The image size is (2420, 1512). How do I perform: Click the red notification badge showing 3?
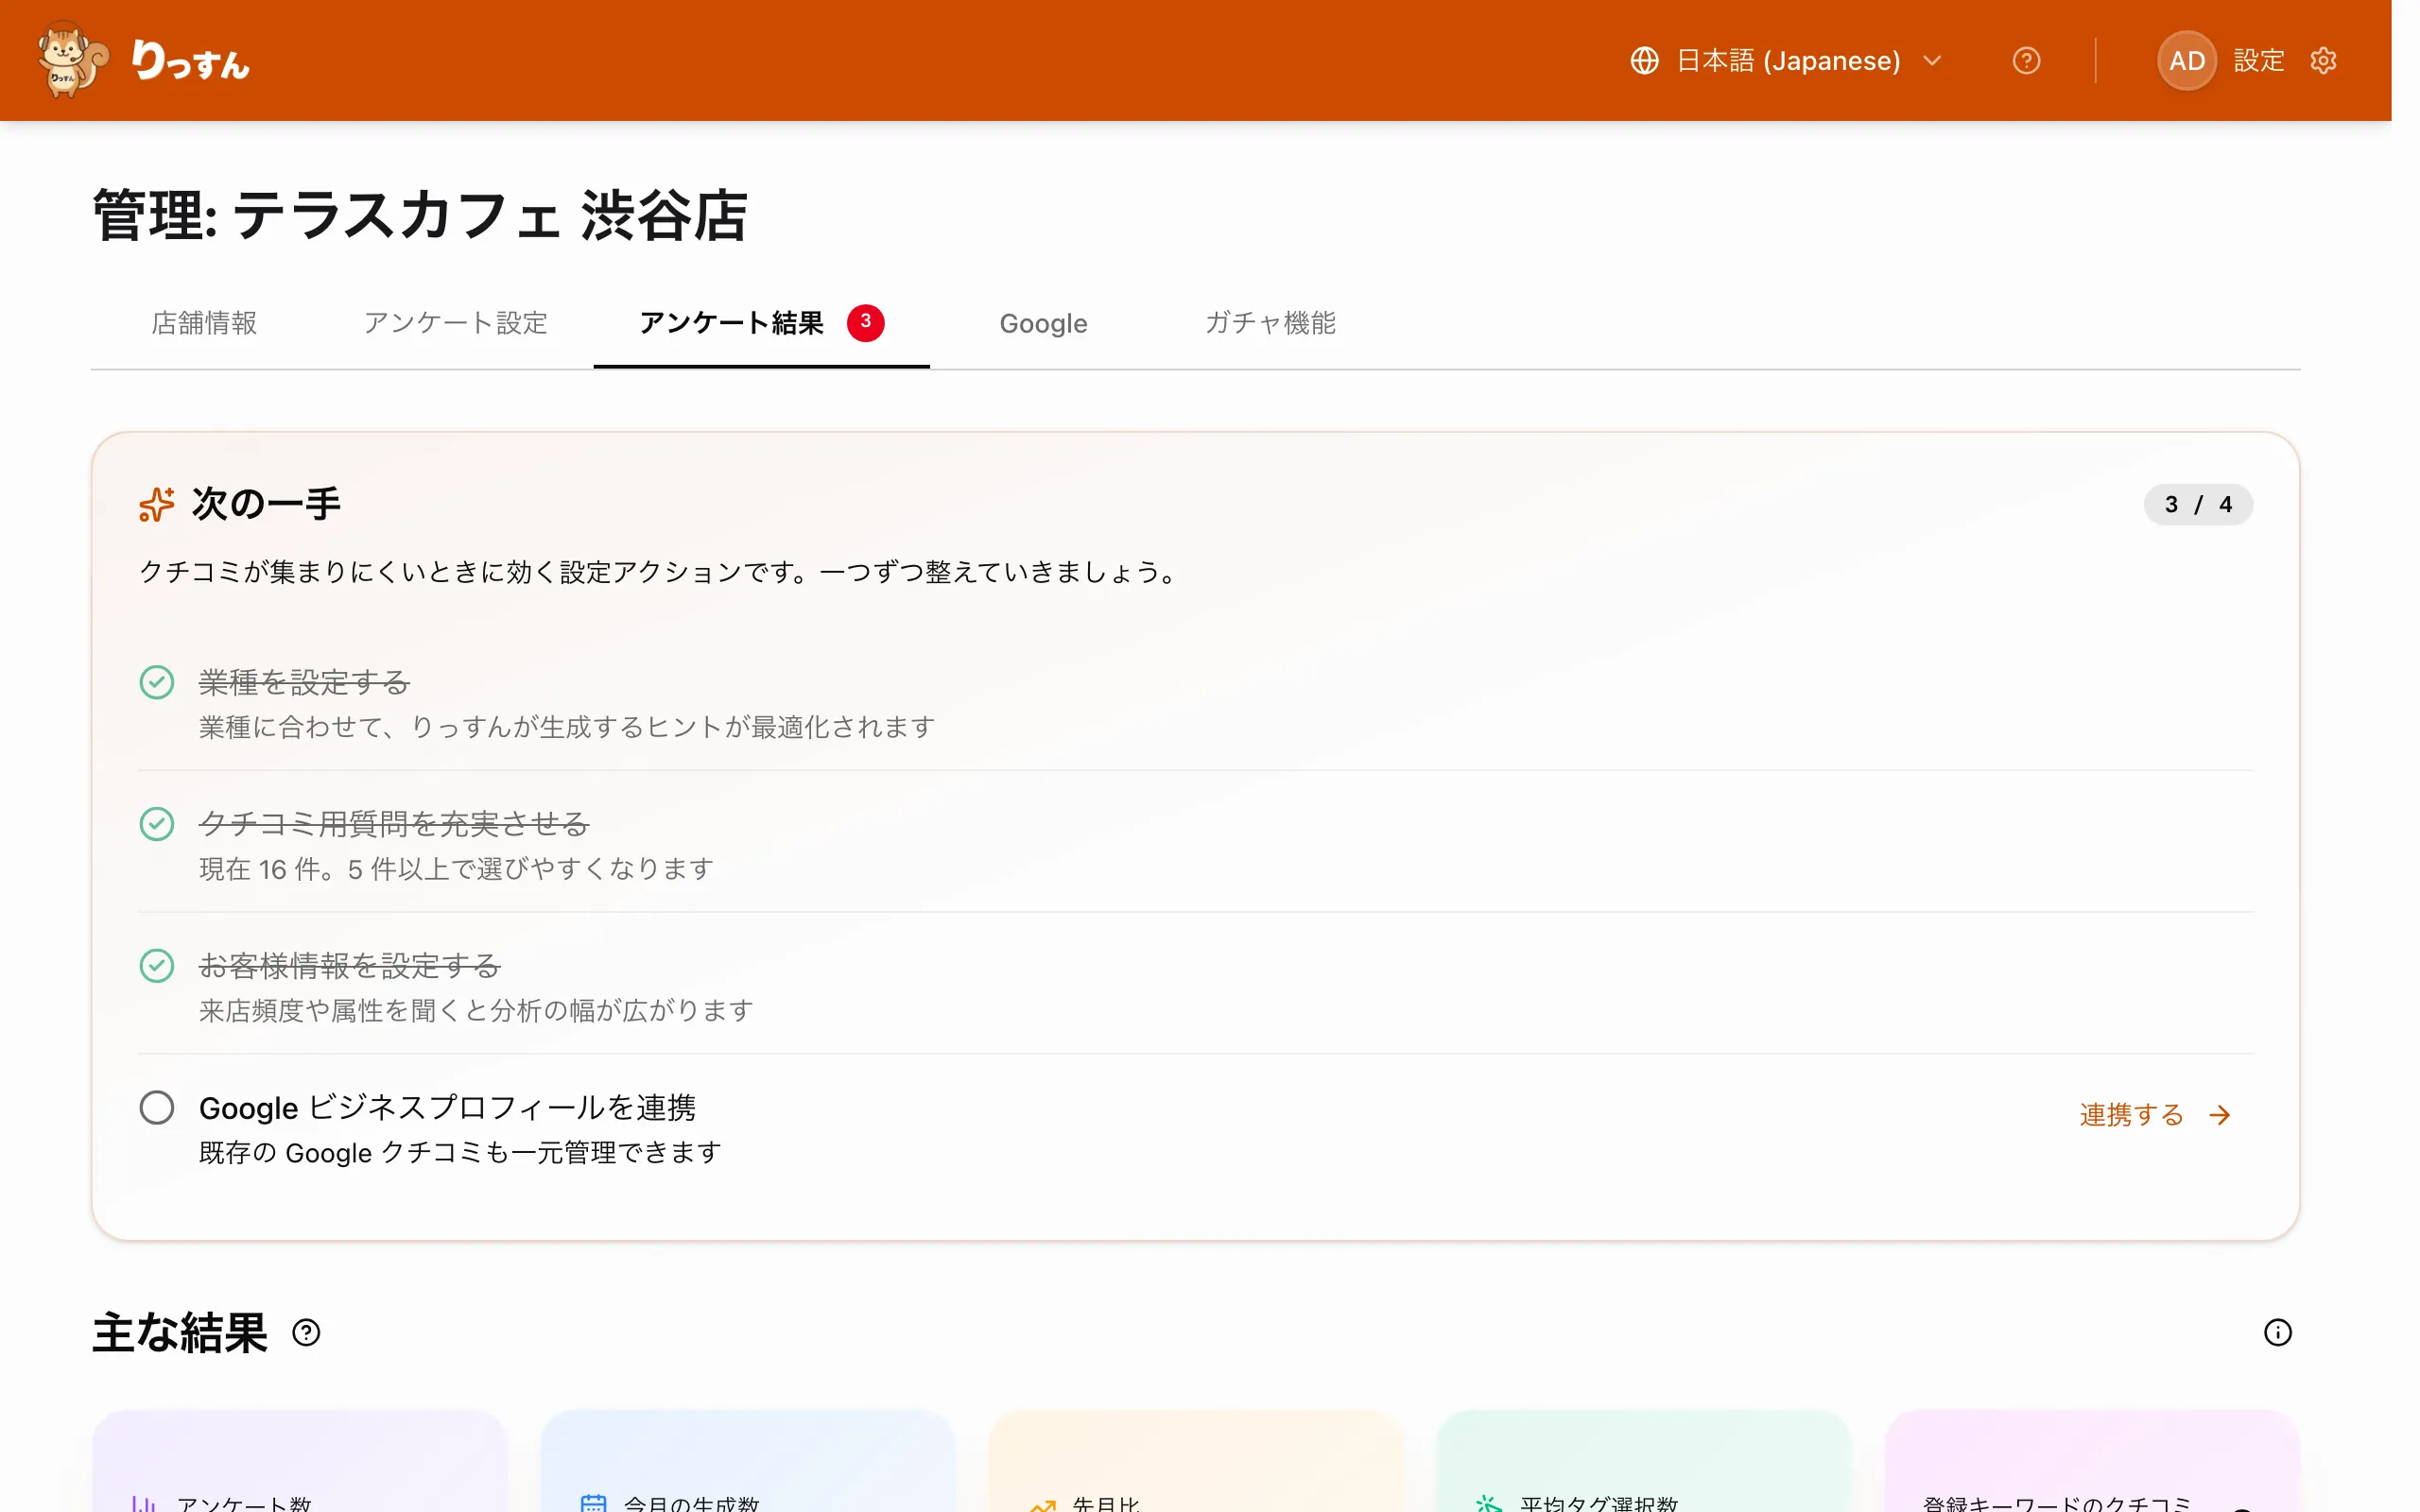865,322
